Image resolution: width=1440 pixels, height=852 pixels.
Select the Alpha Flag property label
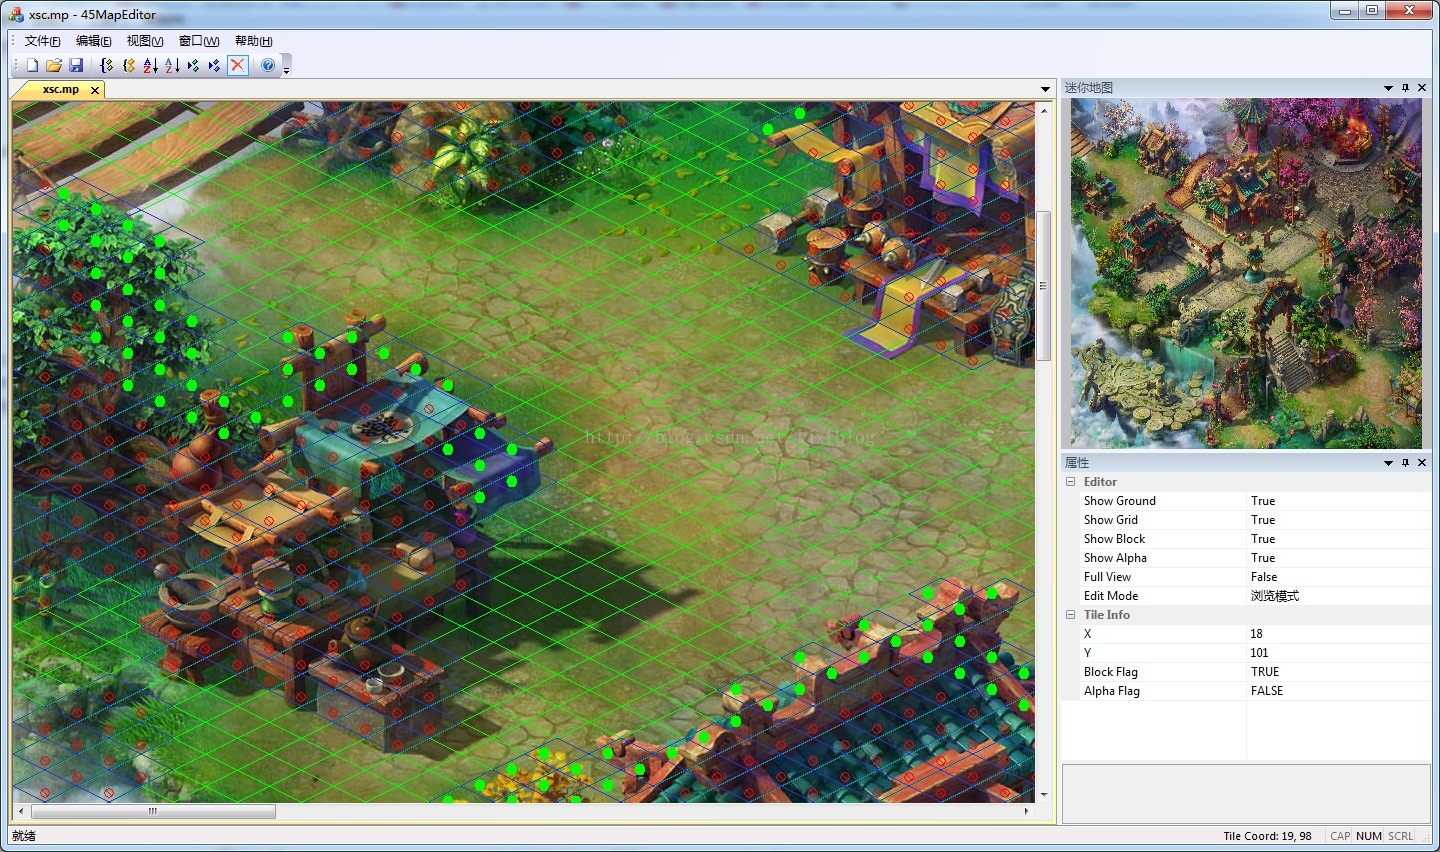pos(1112,691)
